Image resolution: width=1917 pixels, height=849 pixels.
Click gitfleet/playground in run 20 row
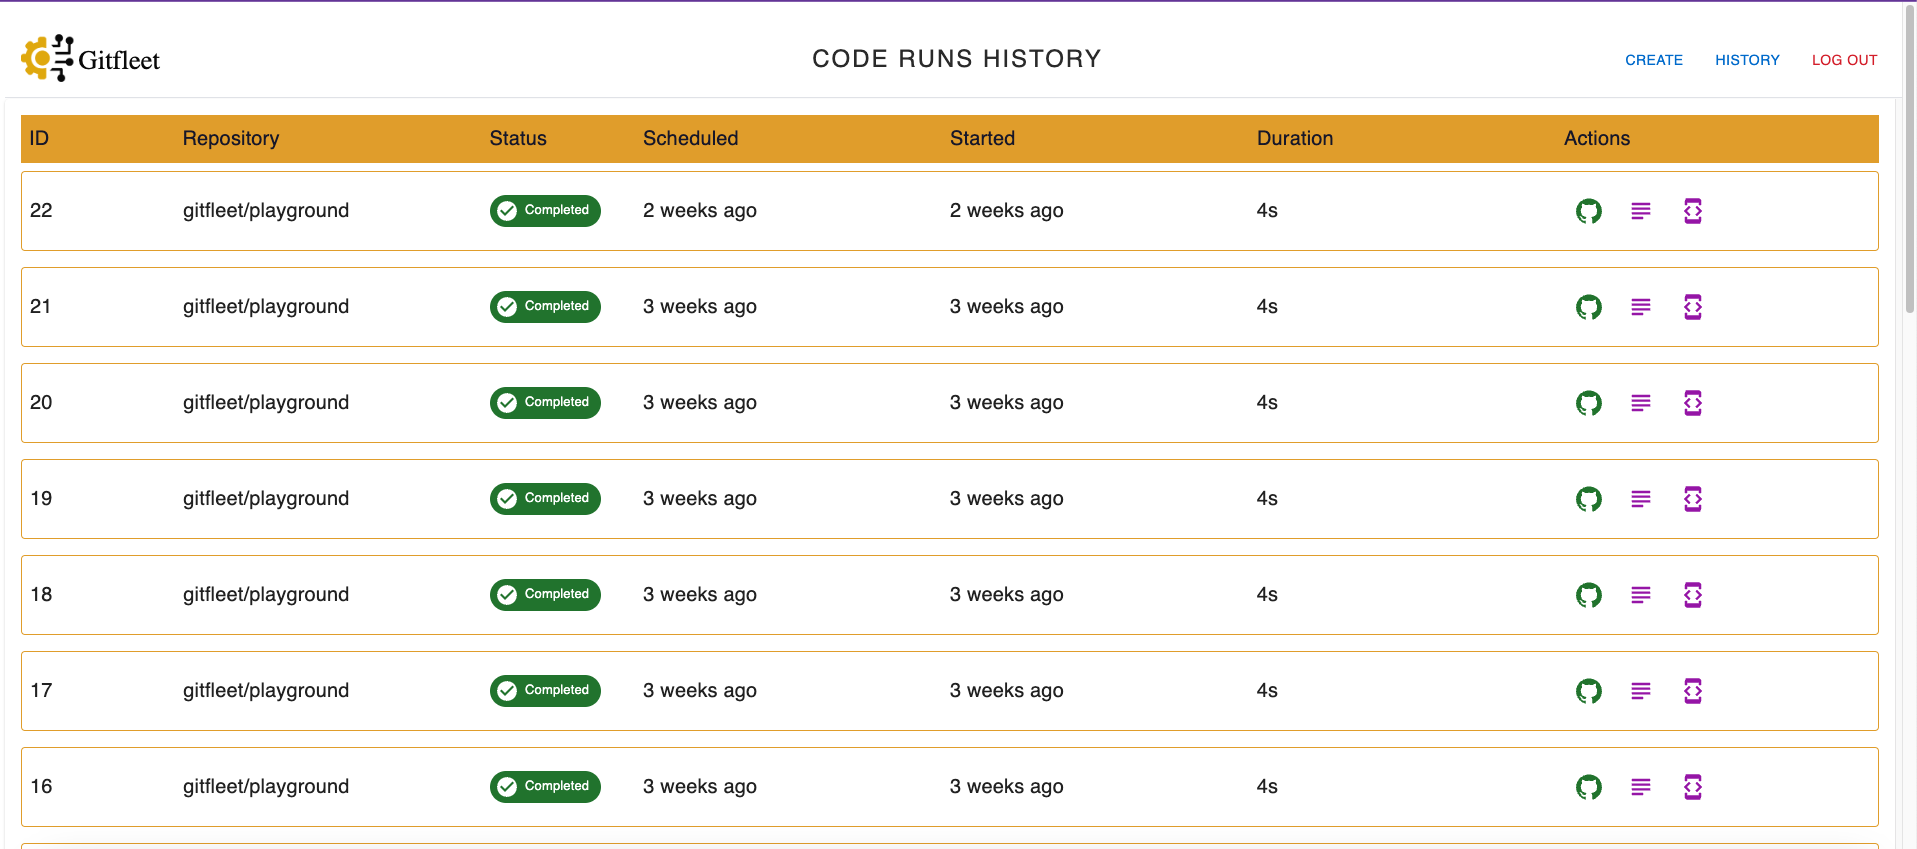(x=266, y=403)
